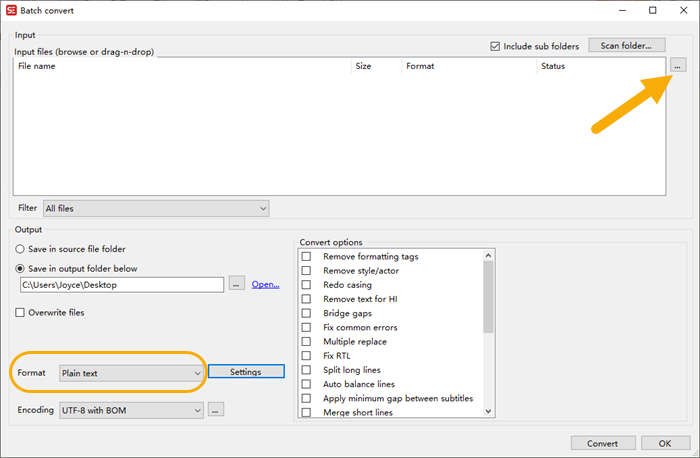Click the output folder path text field

pos(122,285)
